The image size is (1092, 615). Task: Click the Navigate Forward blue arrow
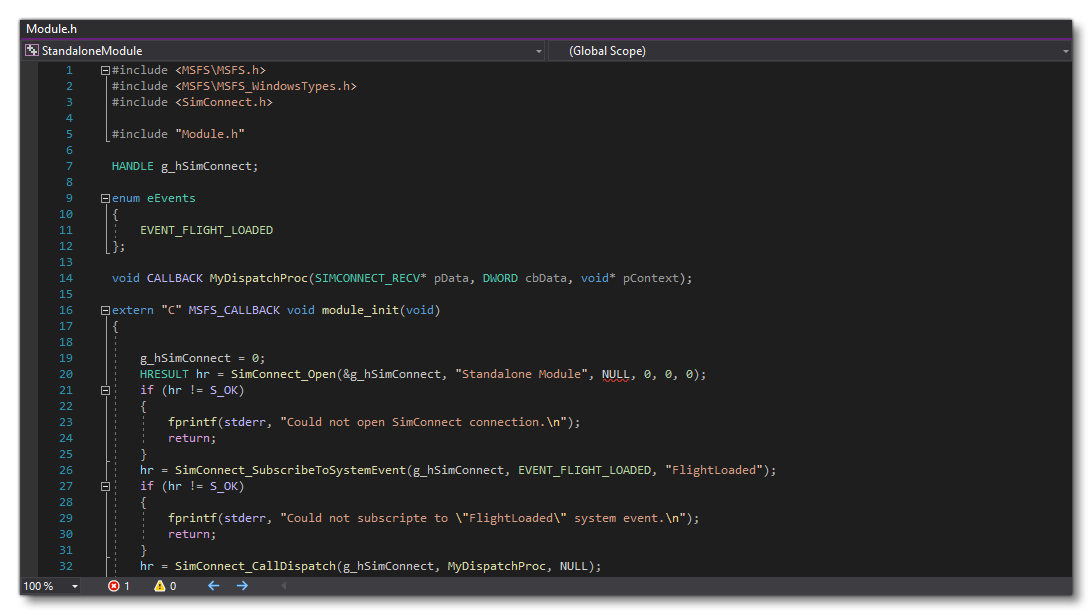(x=241, y=587)
